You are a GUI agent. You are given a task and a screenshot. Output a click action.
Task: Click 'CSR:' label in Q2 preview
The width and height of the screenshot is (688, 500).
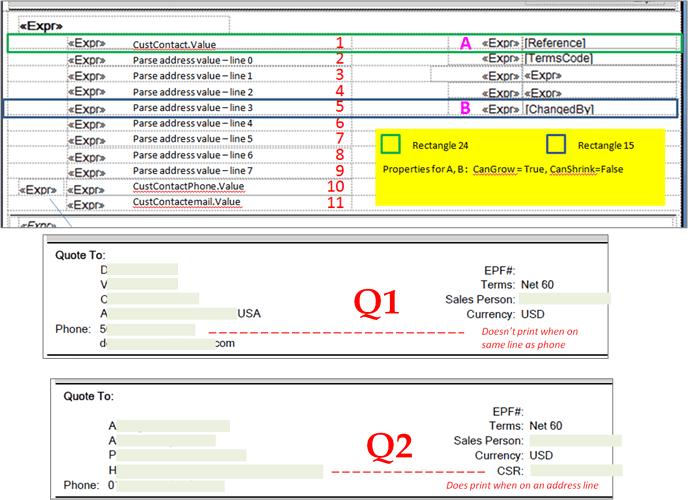pyautogui.click(x=510, y=471)
